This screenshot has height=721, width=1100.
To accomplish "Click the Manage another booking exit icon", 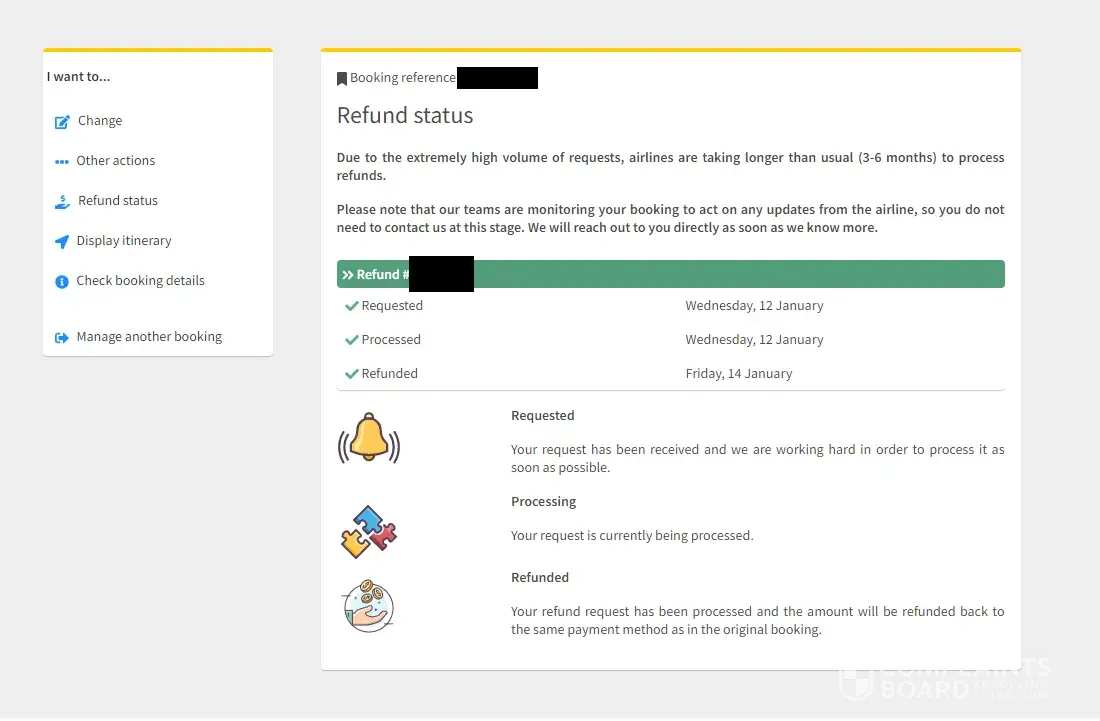I will [x=62, y=338].
